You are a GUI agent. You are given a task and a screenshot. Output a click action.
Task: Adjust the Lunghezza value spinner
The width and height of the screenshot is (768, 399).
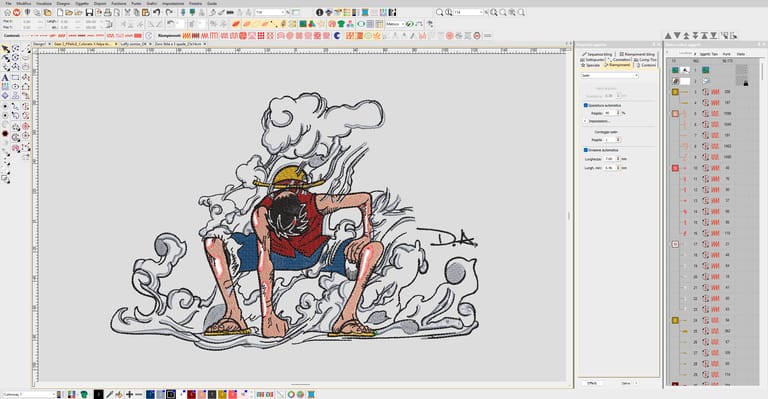coord(618,159)
